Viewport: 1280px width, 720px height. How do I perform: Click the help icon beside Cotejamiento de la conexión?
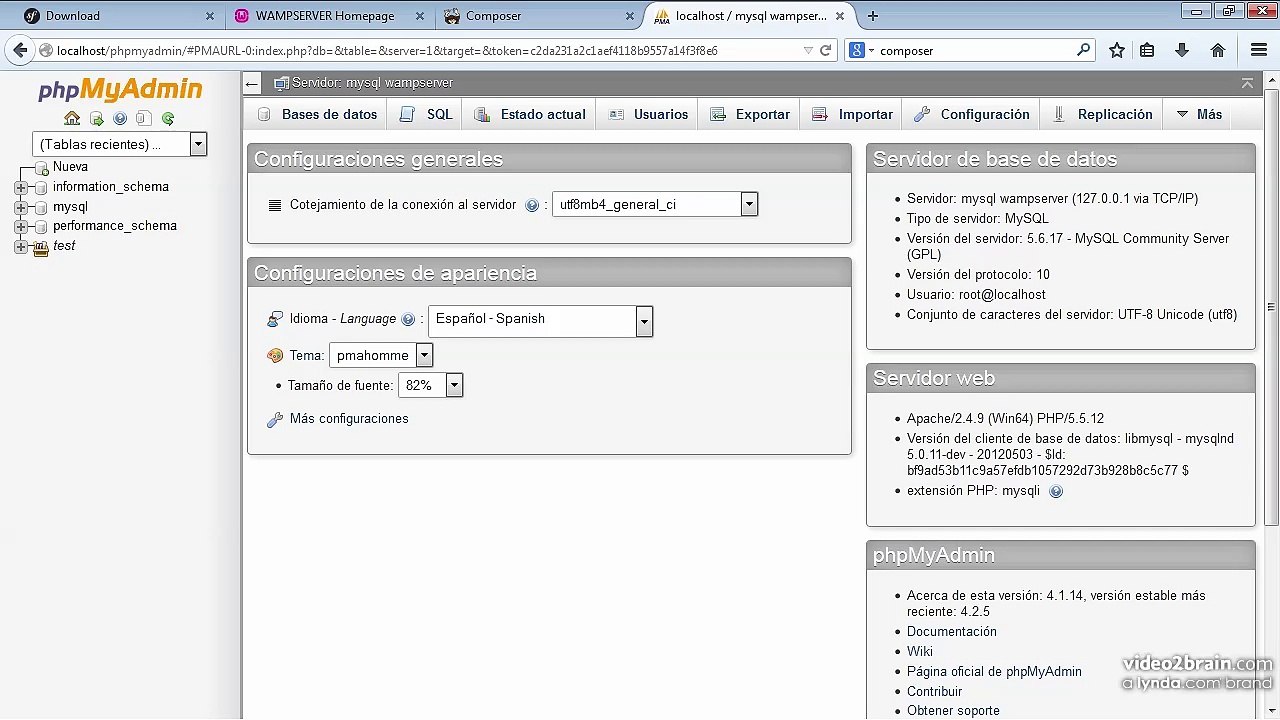532,205
